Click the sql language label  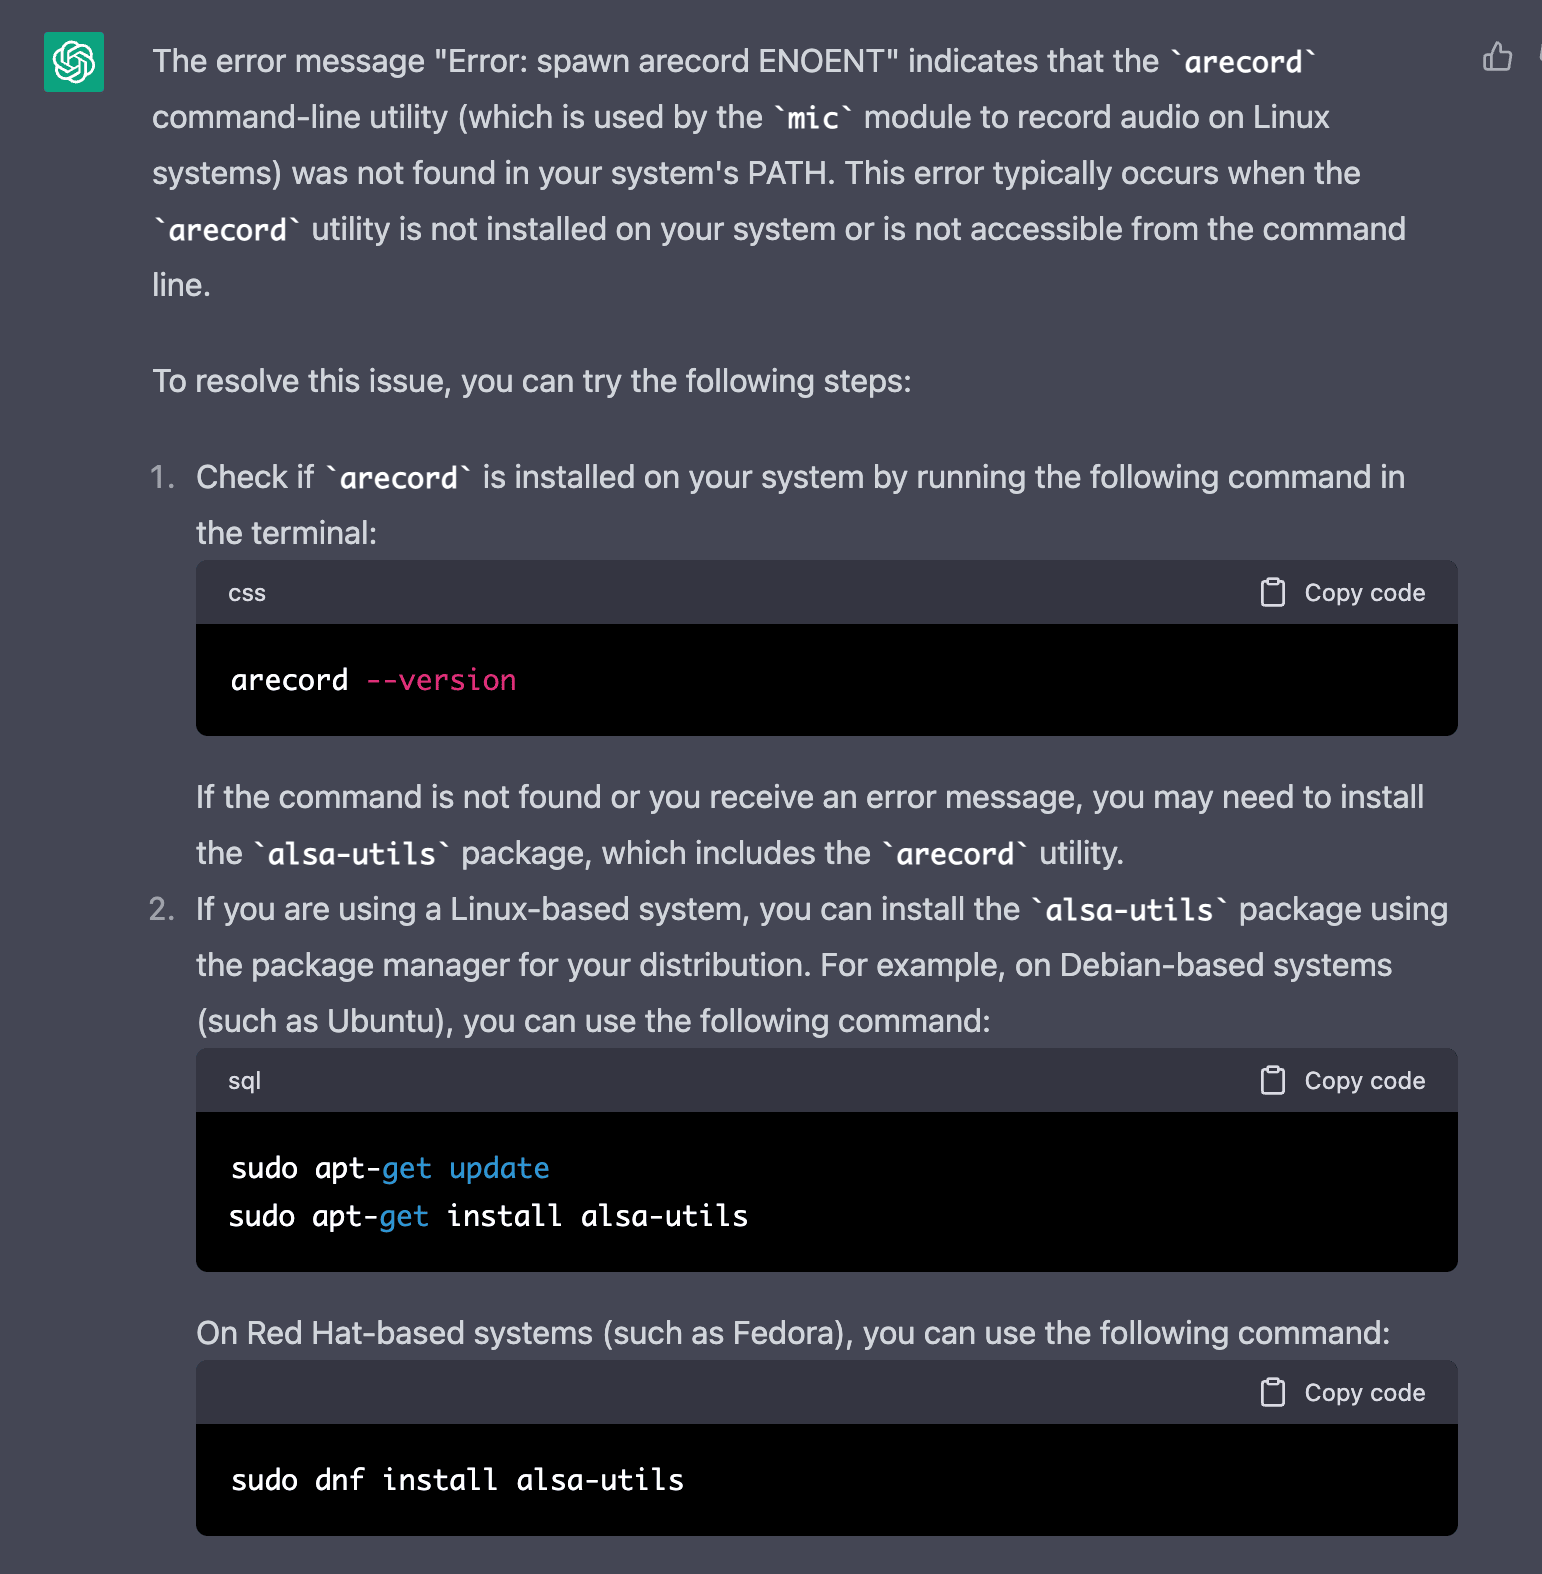[x=243, y=1080]
